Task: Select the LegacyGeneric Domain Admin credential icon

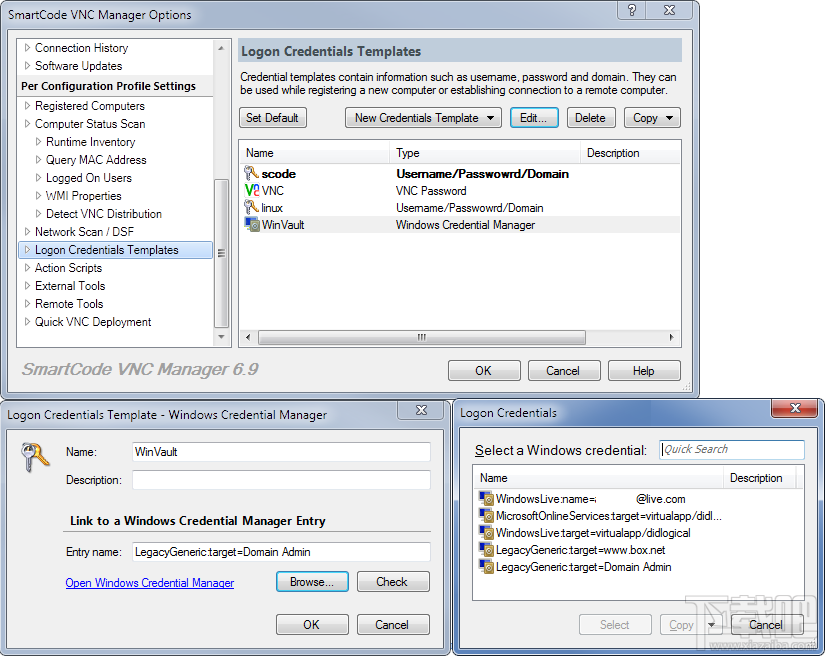Action: click(x=485, y=566)
